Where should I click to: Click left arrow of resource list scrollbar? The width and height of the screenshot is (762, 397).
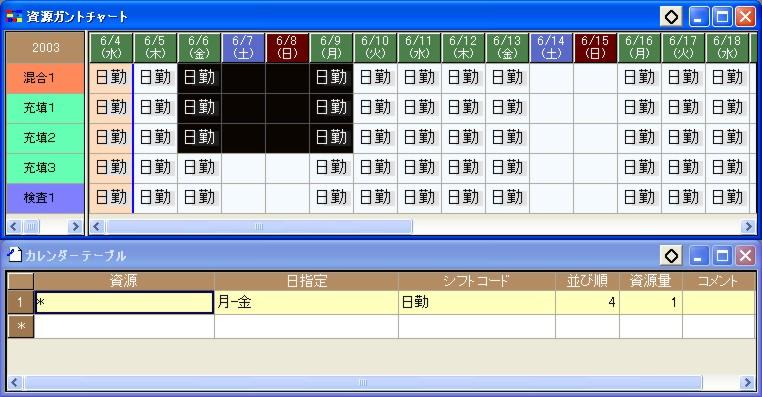click(x=13, y=226)
